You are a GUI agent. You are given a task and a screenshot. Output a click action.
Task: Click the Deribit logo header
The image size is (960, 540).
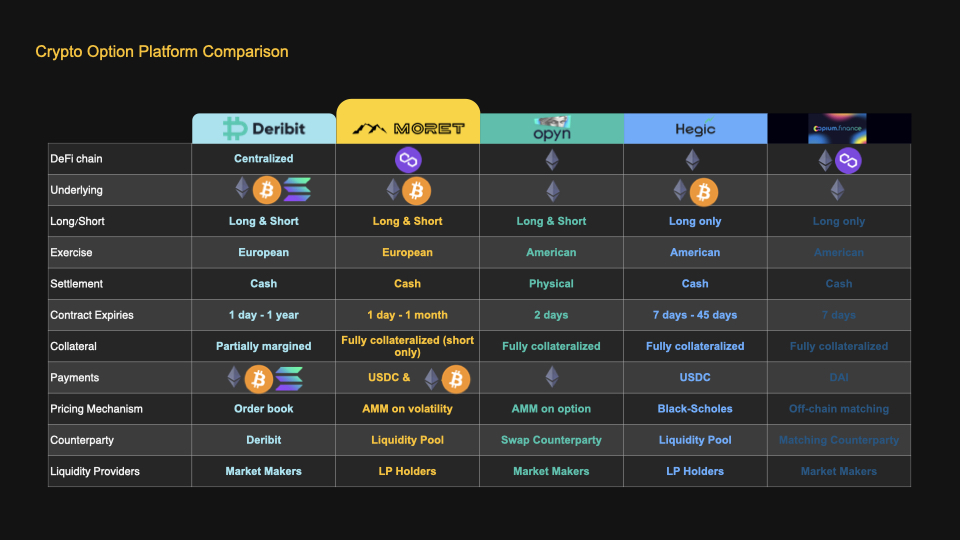click(x=264, y=129)
